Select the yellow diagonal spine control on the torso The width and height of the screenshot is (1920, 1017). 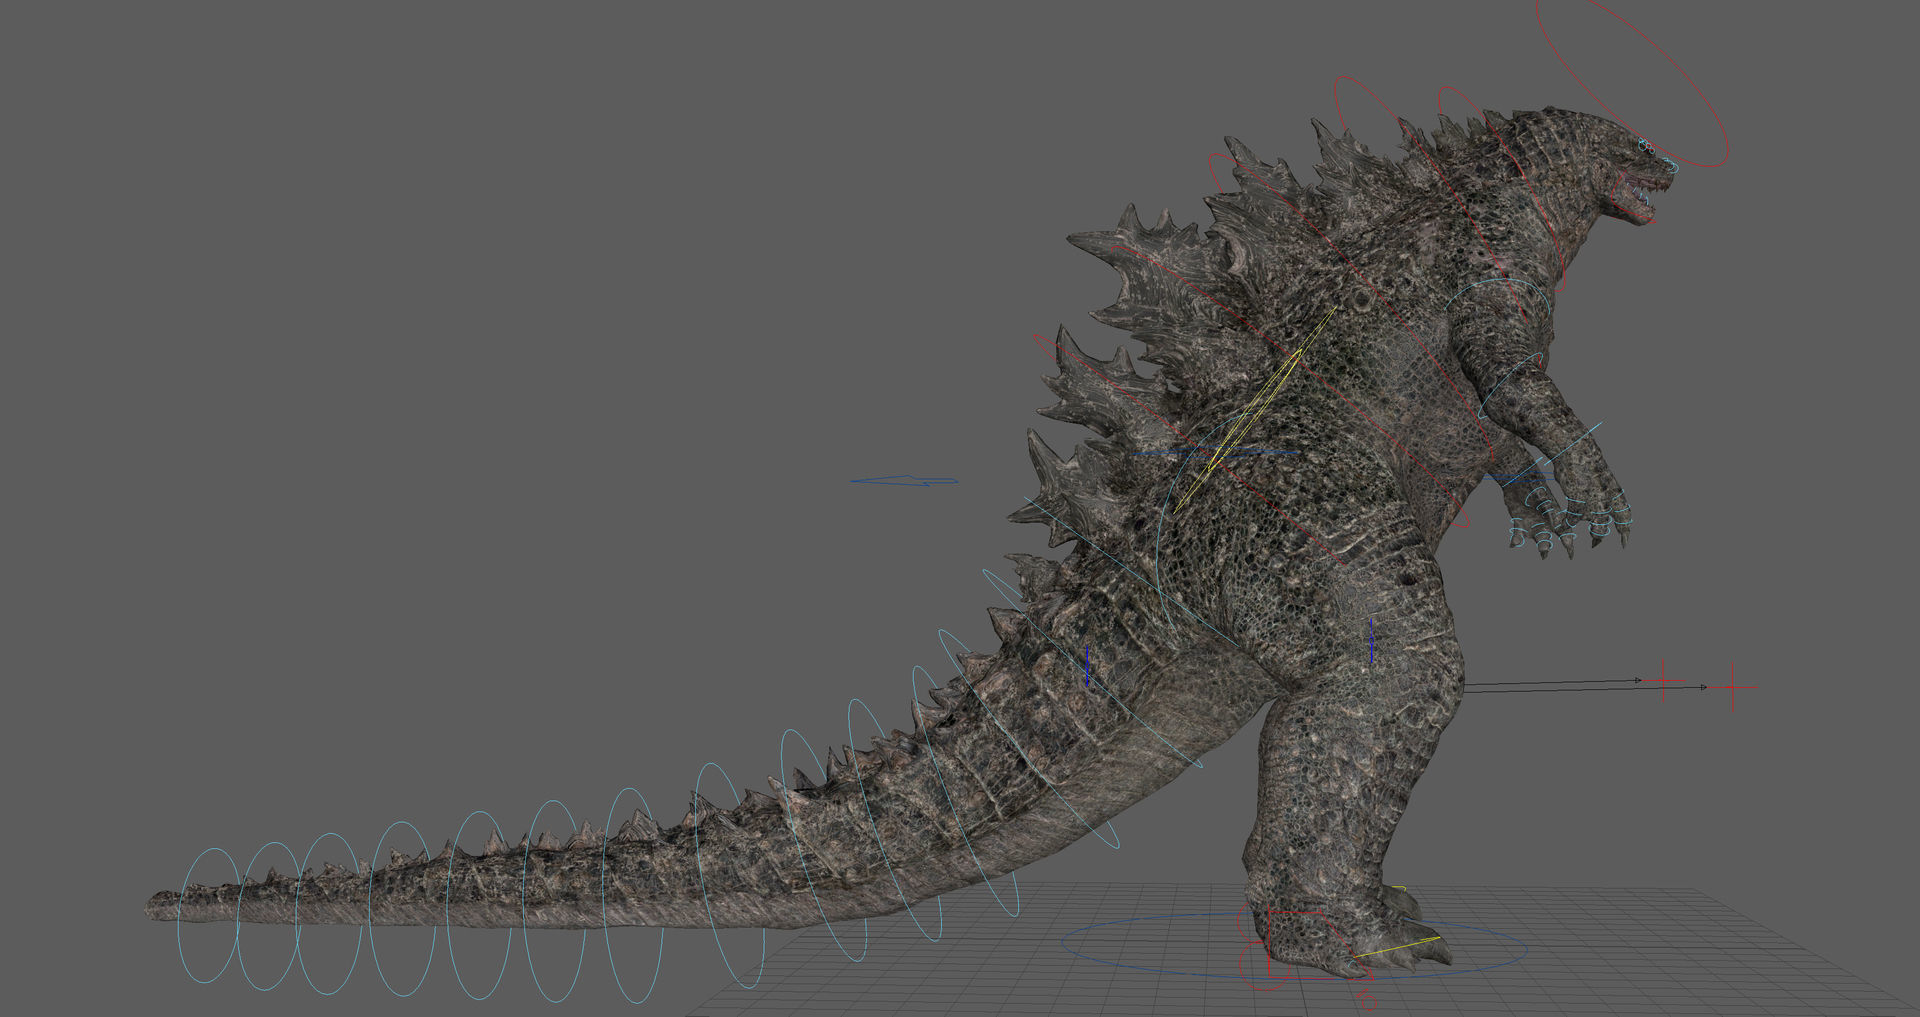point(1255,409)
